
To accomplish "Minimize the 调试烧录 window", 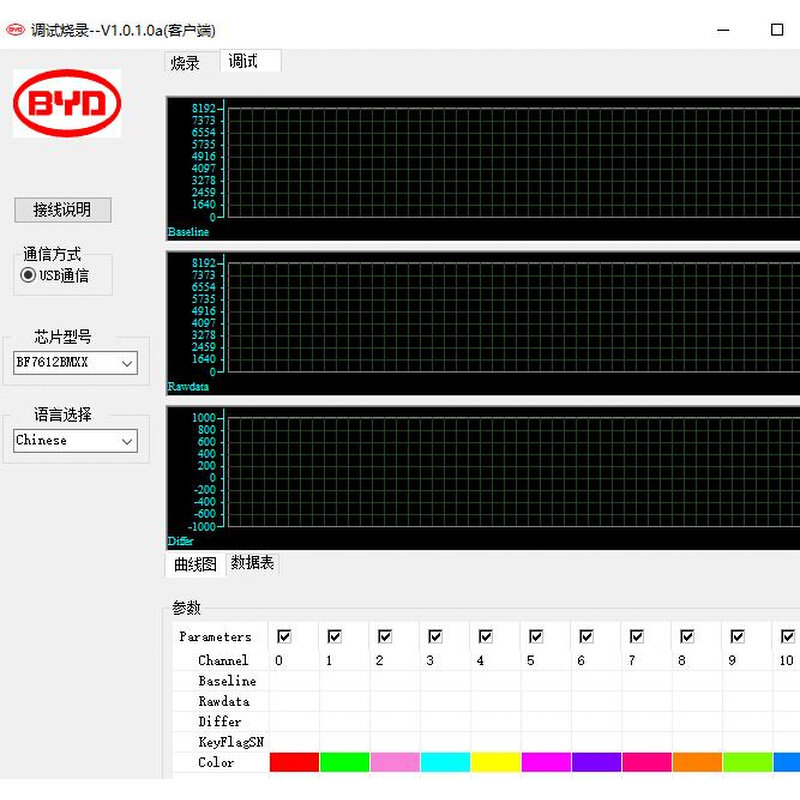I will [x=723, y=30].
